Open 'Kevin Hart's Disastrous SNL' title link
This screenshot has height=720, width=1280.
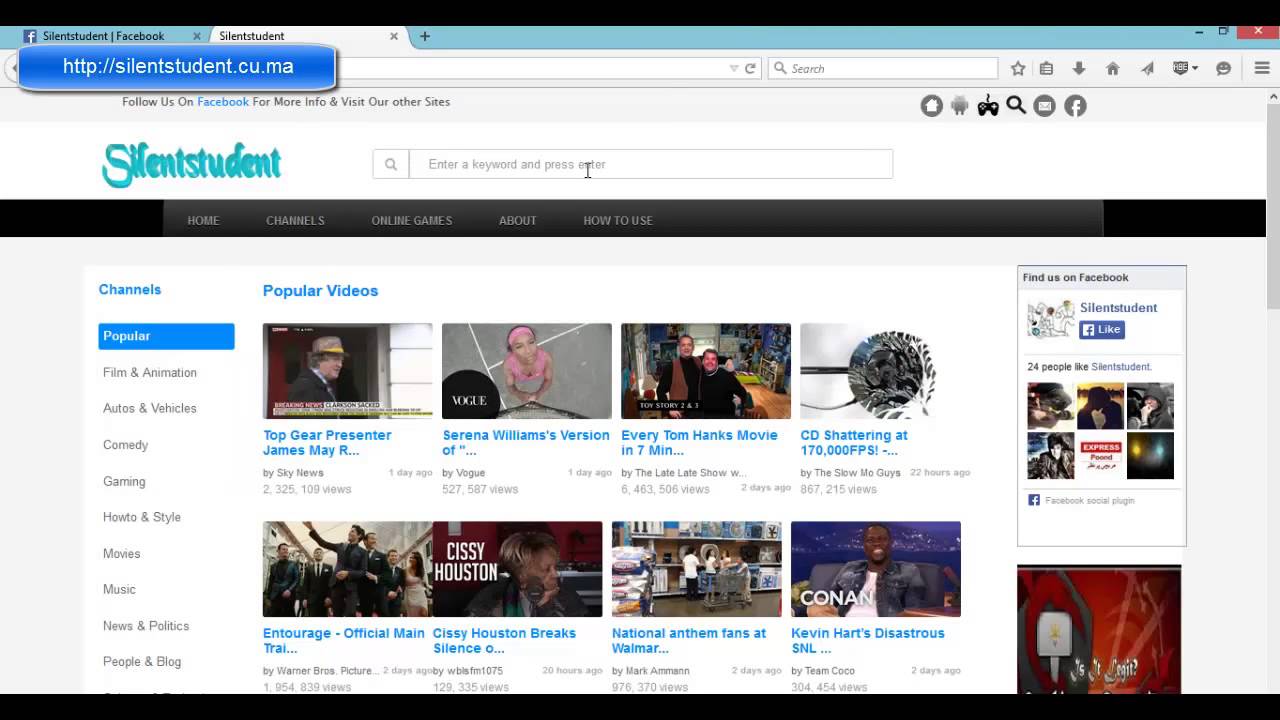[868, 641]
